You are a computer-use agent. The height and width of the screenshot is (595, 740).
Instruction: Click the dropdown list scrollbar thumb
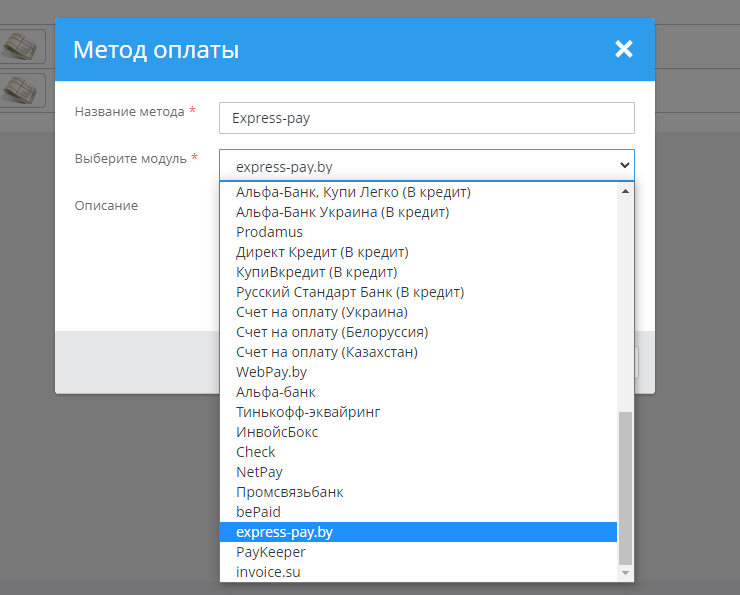click(x=626, y=488)
